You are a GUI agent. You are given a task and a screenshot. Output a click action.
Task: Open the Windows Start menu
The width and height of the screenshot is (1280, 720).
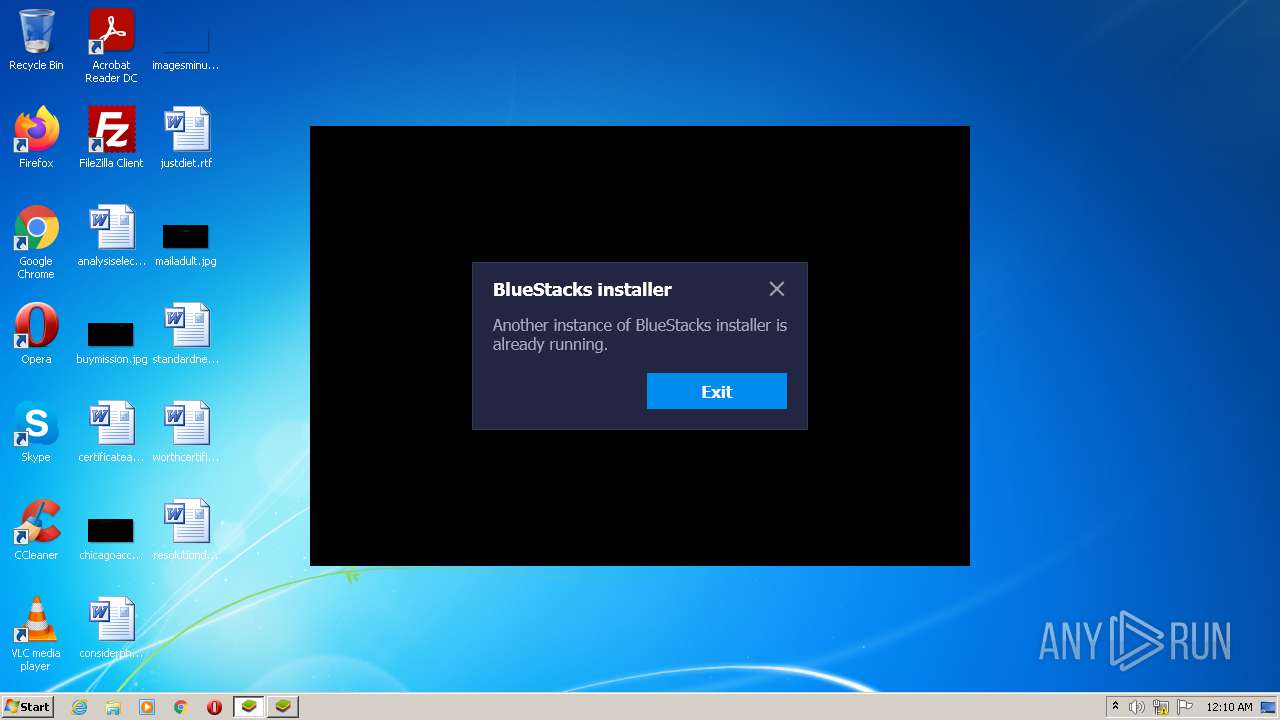click(x=28, y=707)
